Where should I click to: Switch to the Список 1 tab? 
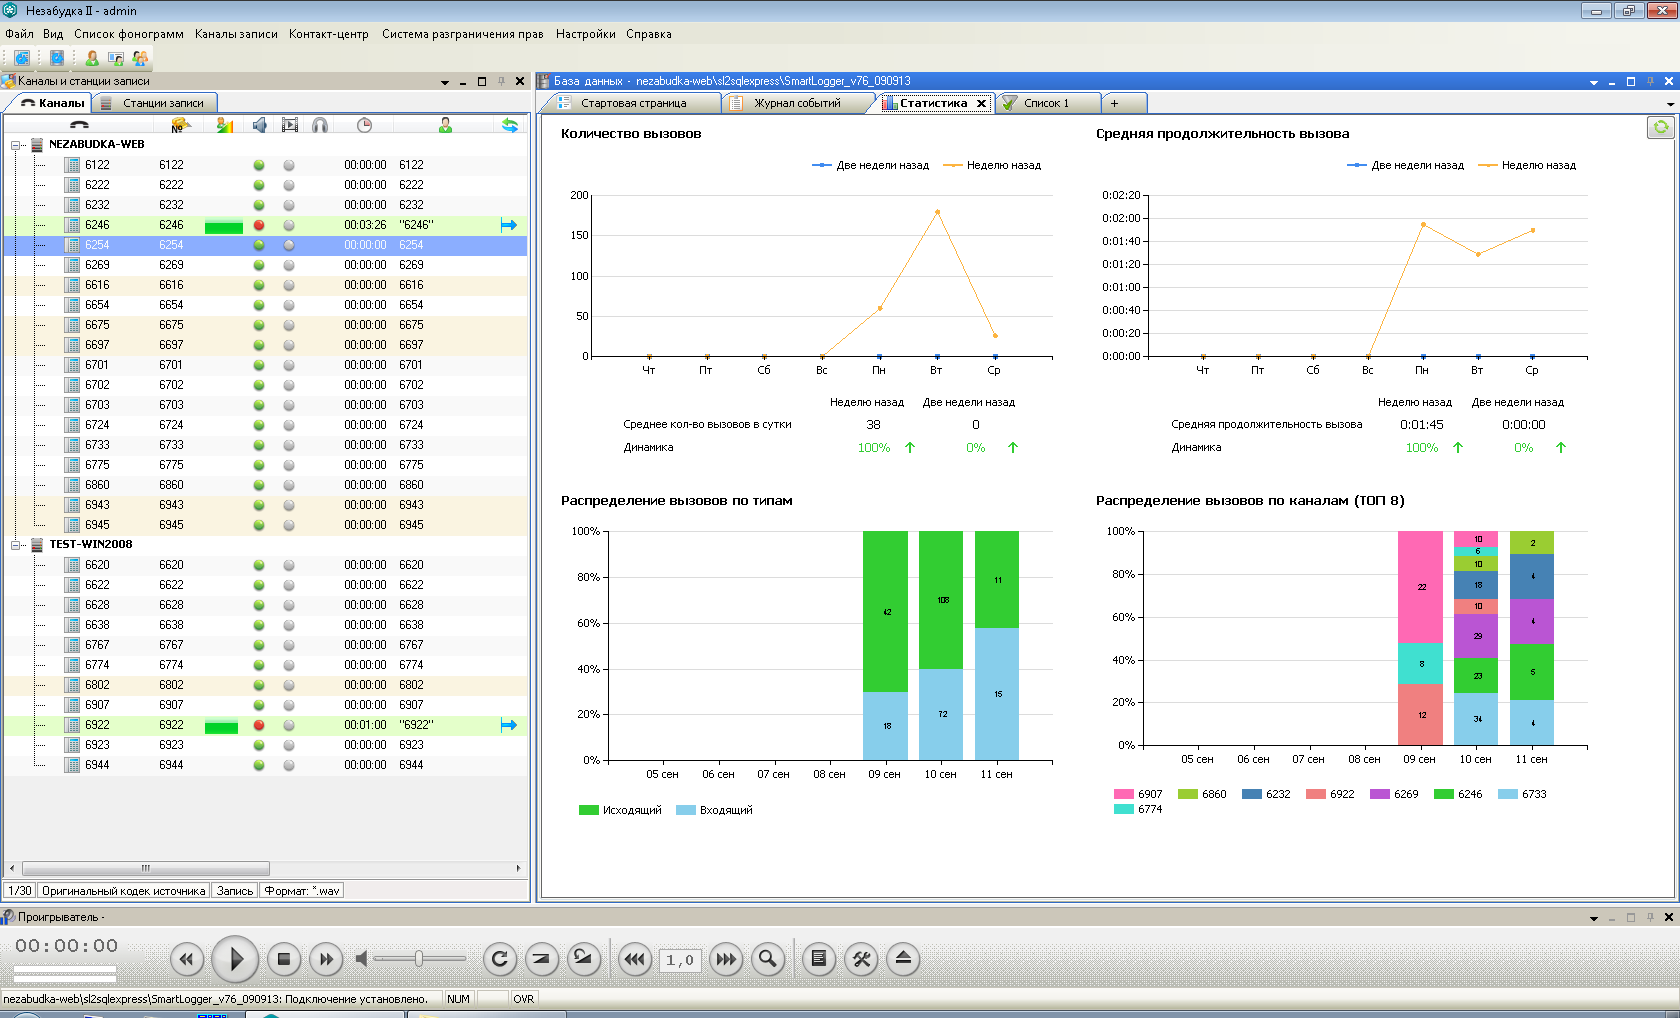1046,103
